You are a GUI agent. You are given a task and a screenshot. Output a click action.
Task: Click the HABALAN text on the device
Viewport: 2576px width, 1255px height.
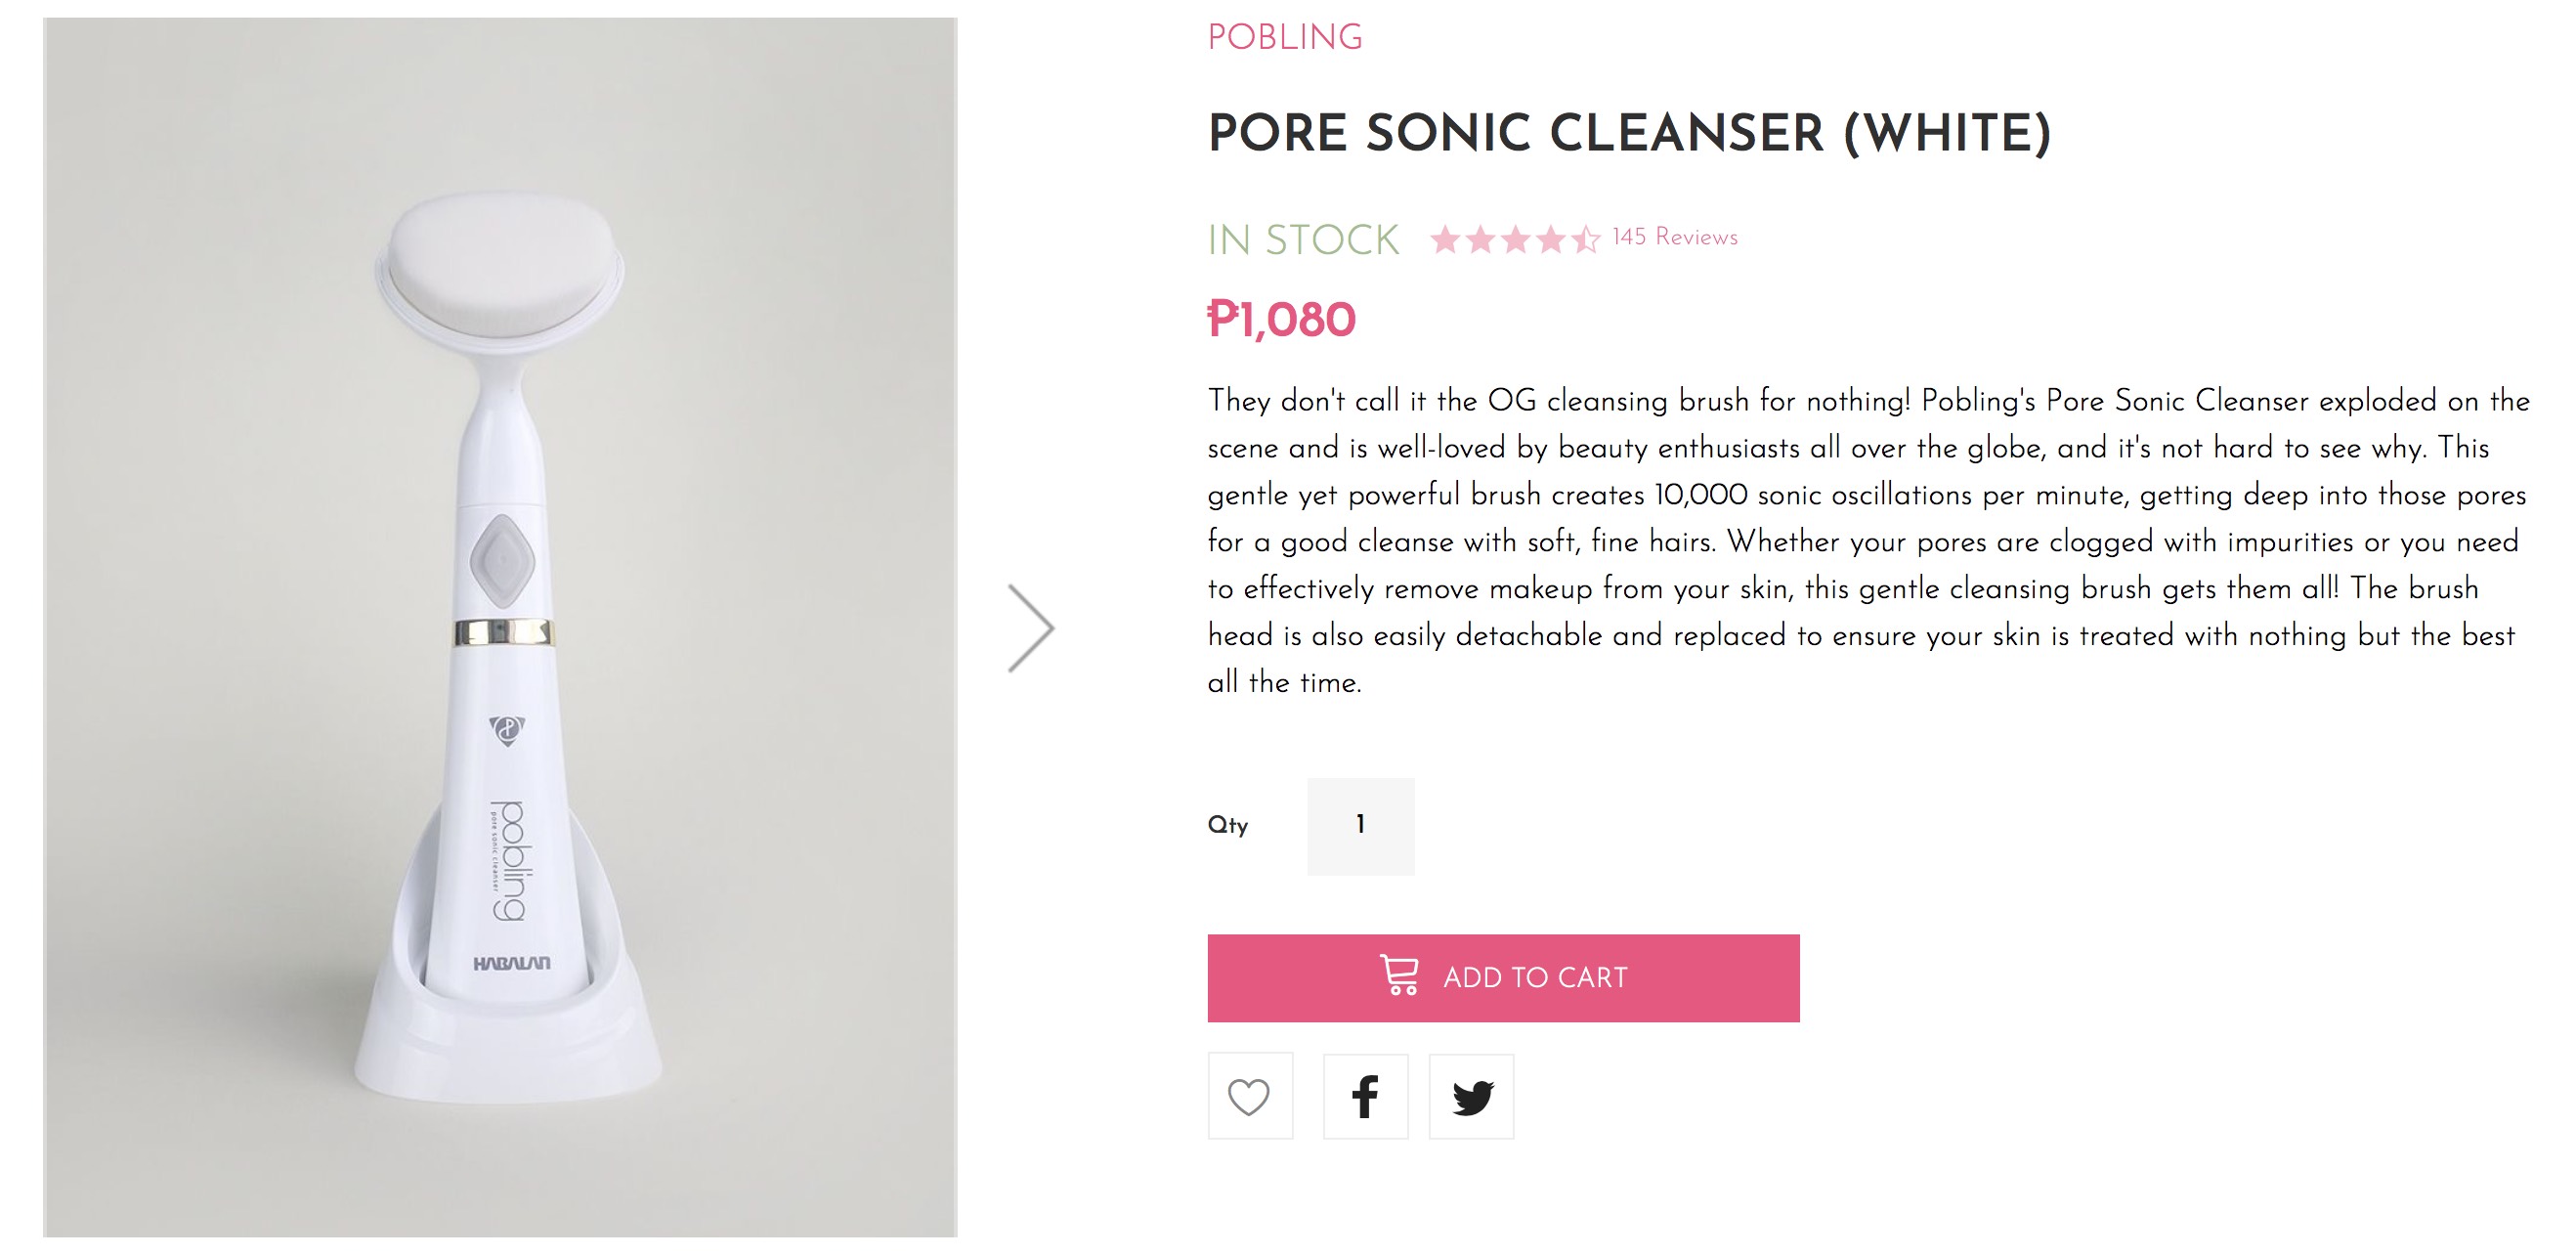tap(511, 963)
